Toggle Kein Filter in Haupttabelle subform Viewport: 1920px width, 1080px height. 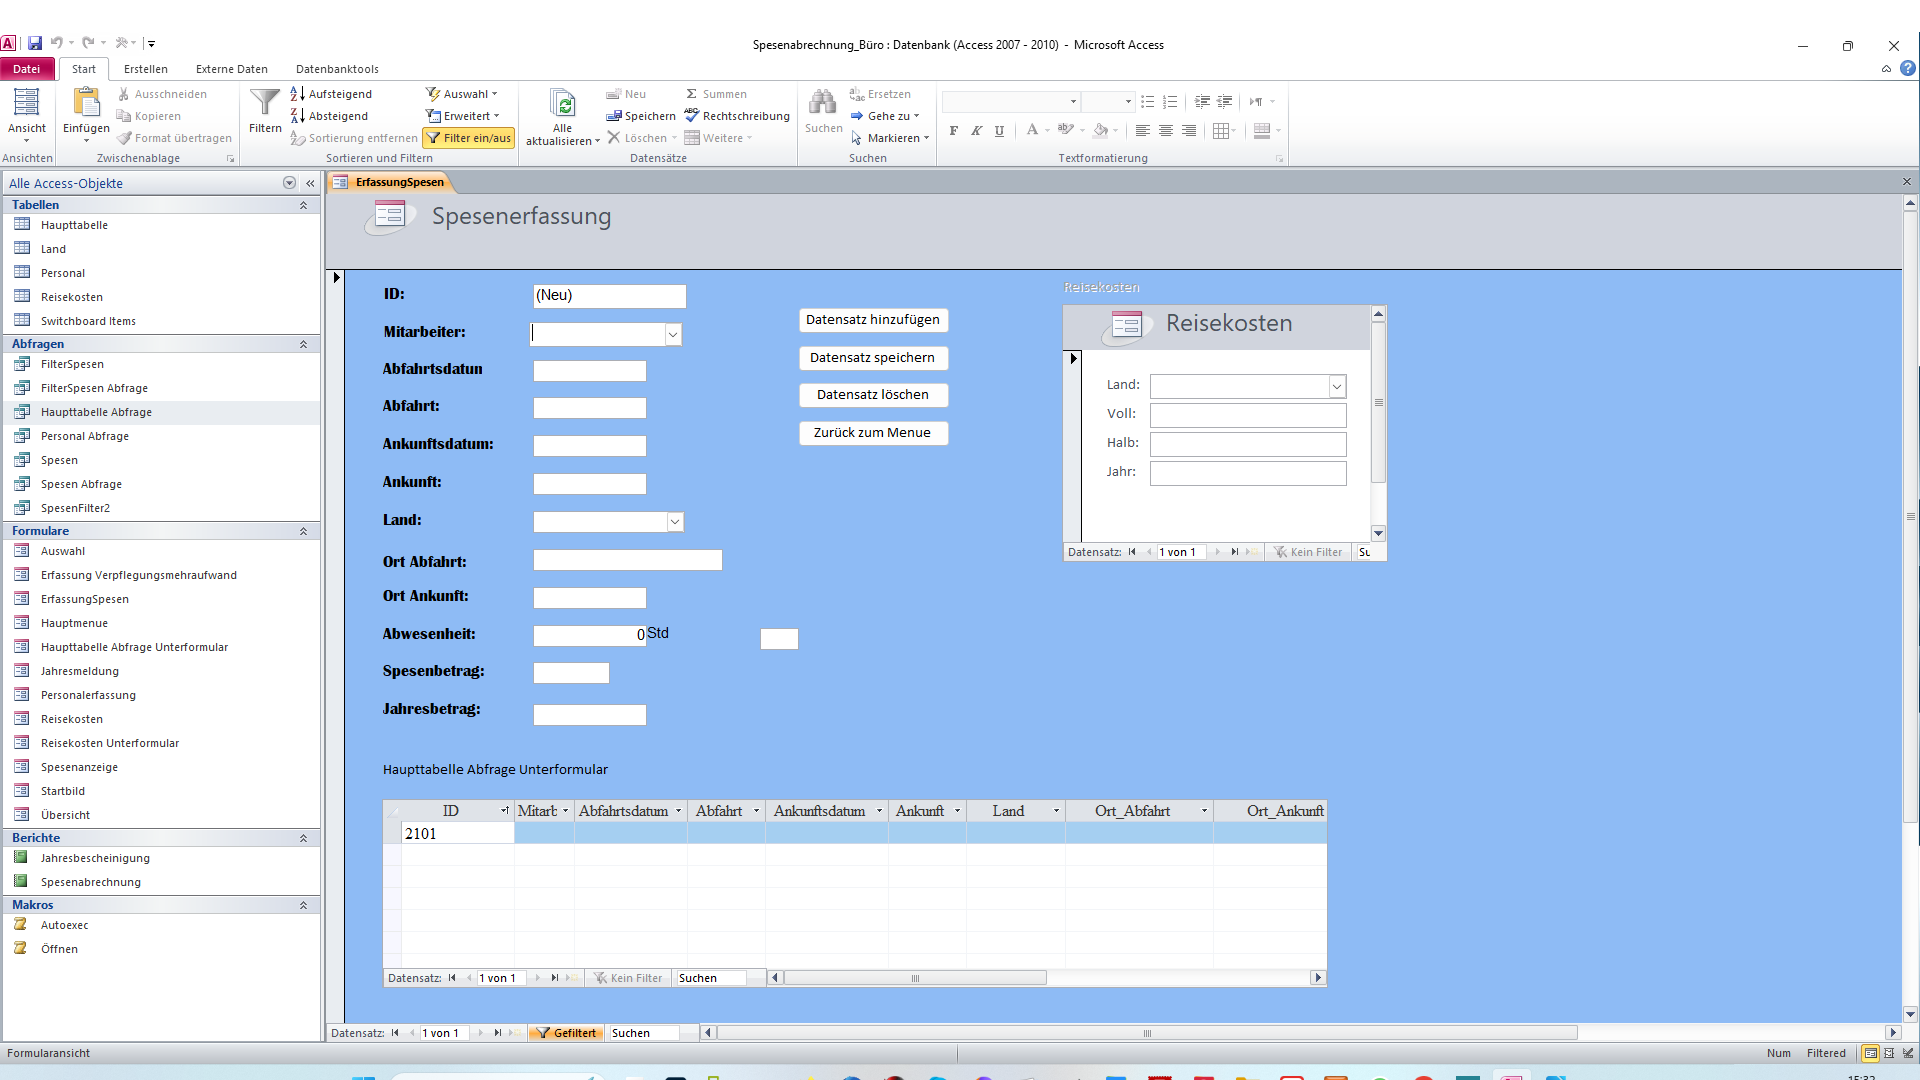pos(628,978)
